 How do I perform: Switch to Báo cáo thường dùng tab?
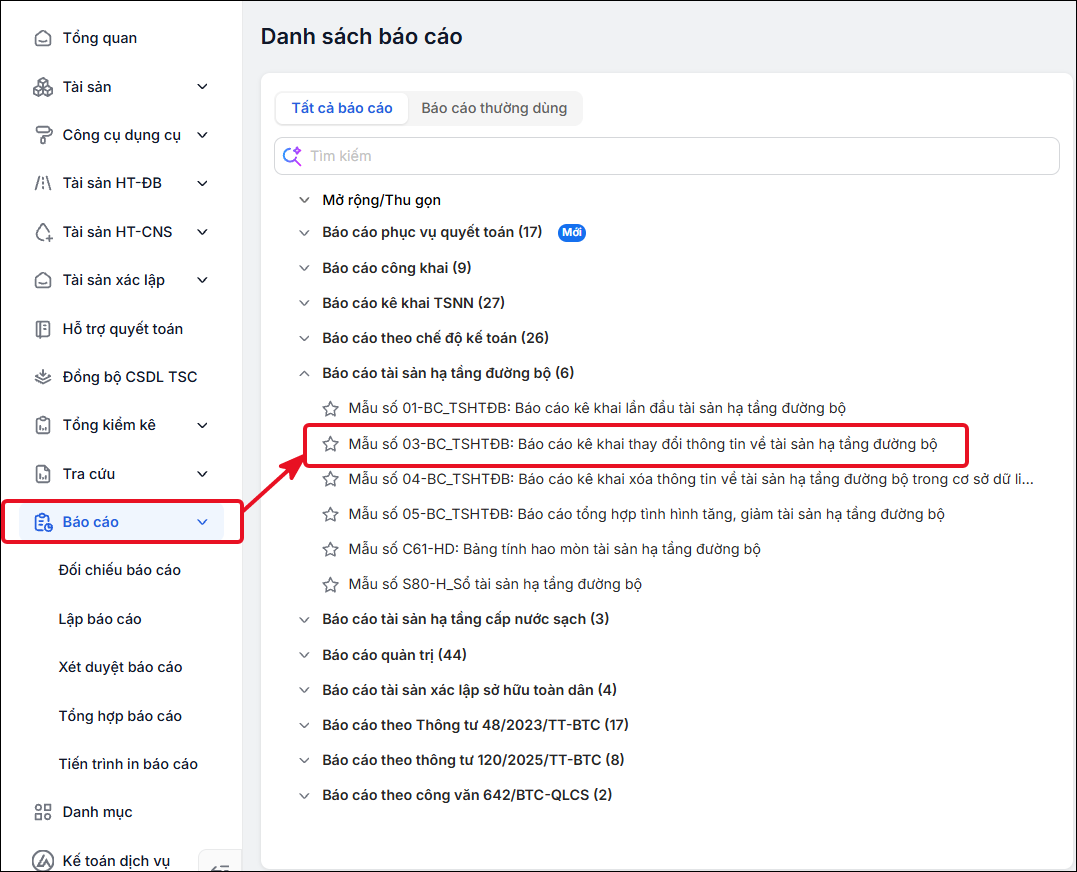point(495,108)
